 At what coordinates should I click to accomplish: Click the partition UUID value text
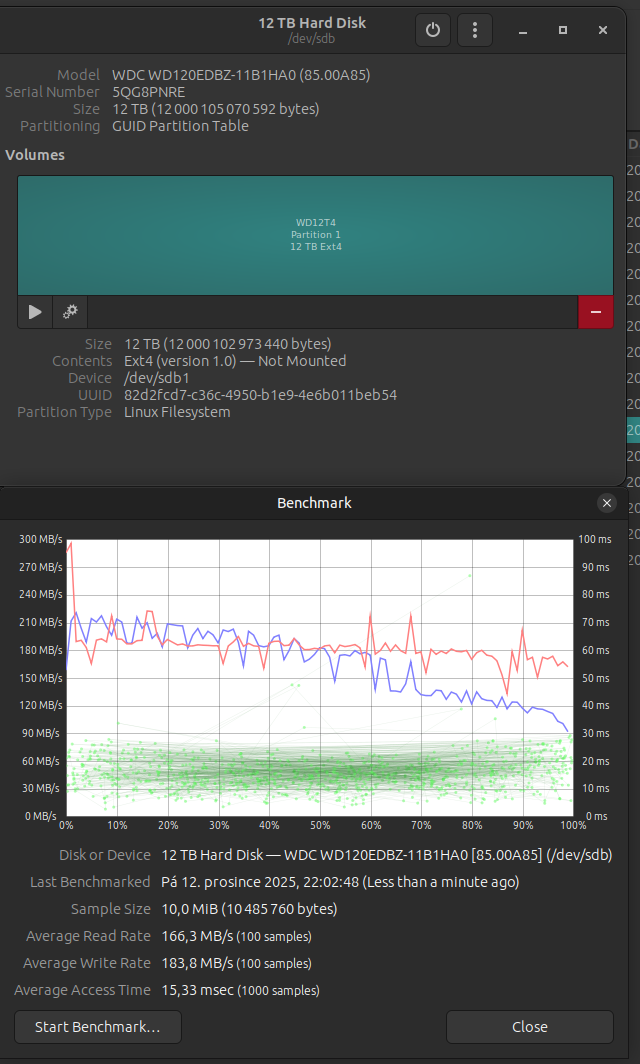point(260,395)
